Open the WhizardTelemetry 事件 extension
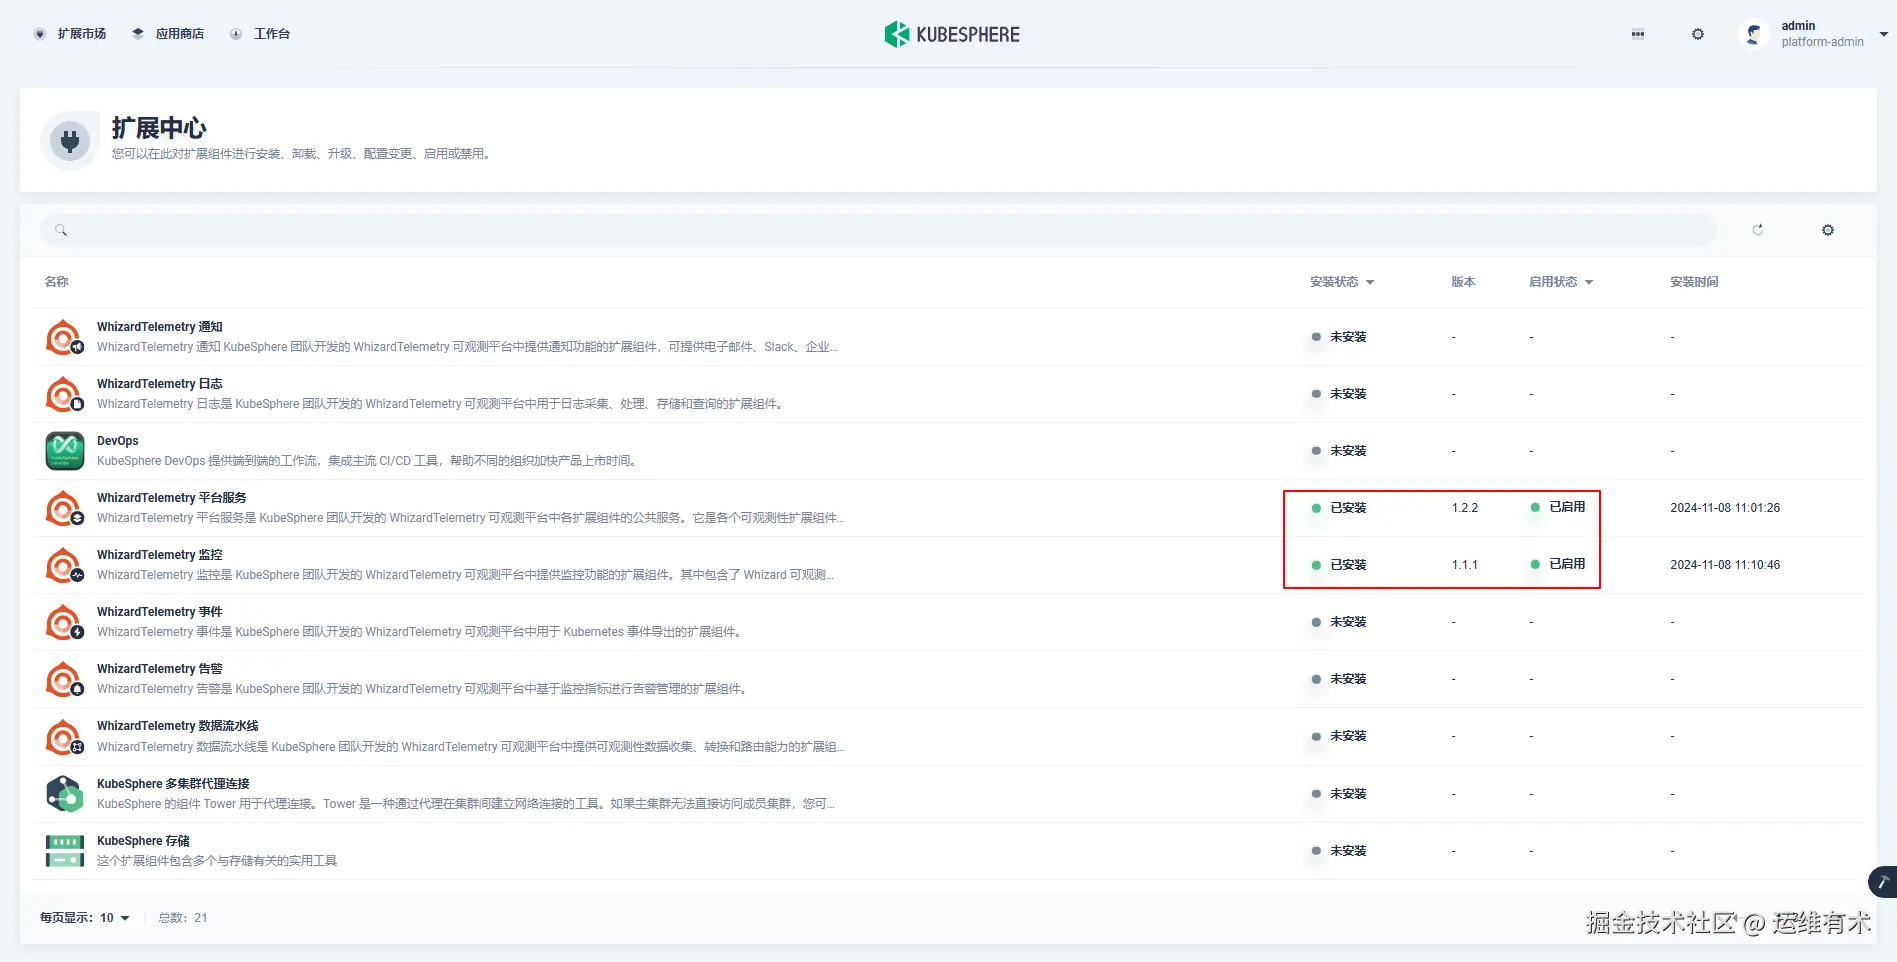The image size is (1897, 962). (x=160, y=612)
